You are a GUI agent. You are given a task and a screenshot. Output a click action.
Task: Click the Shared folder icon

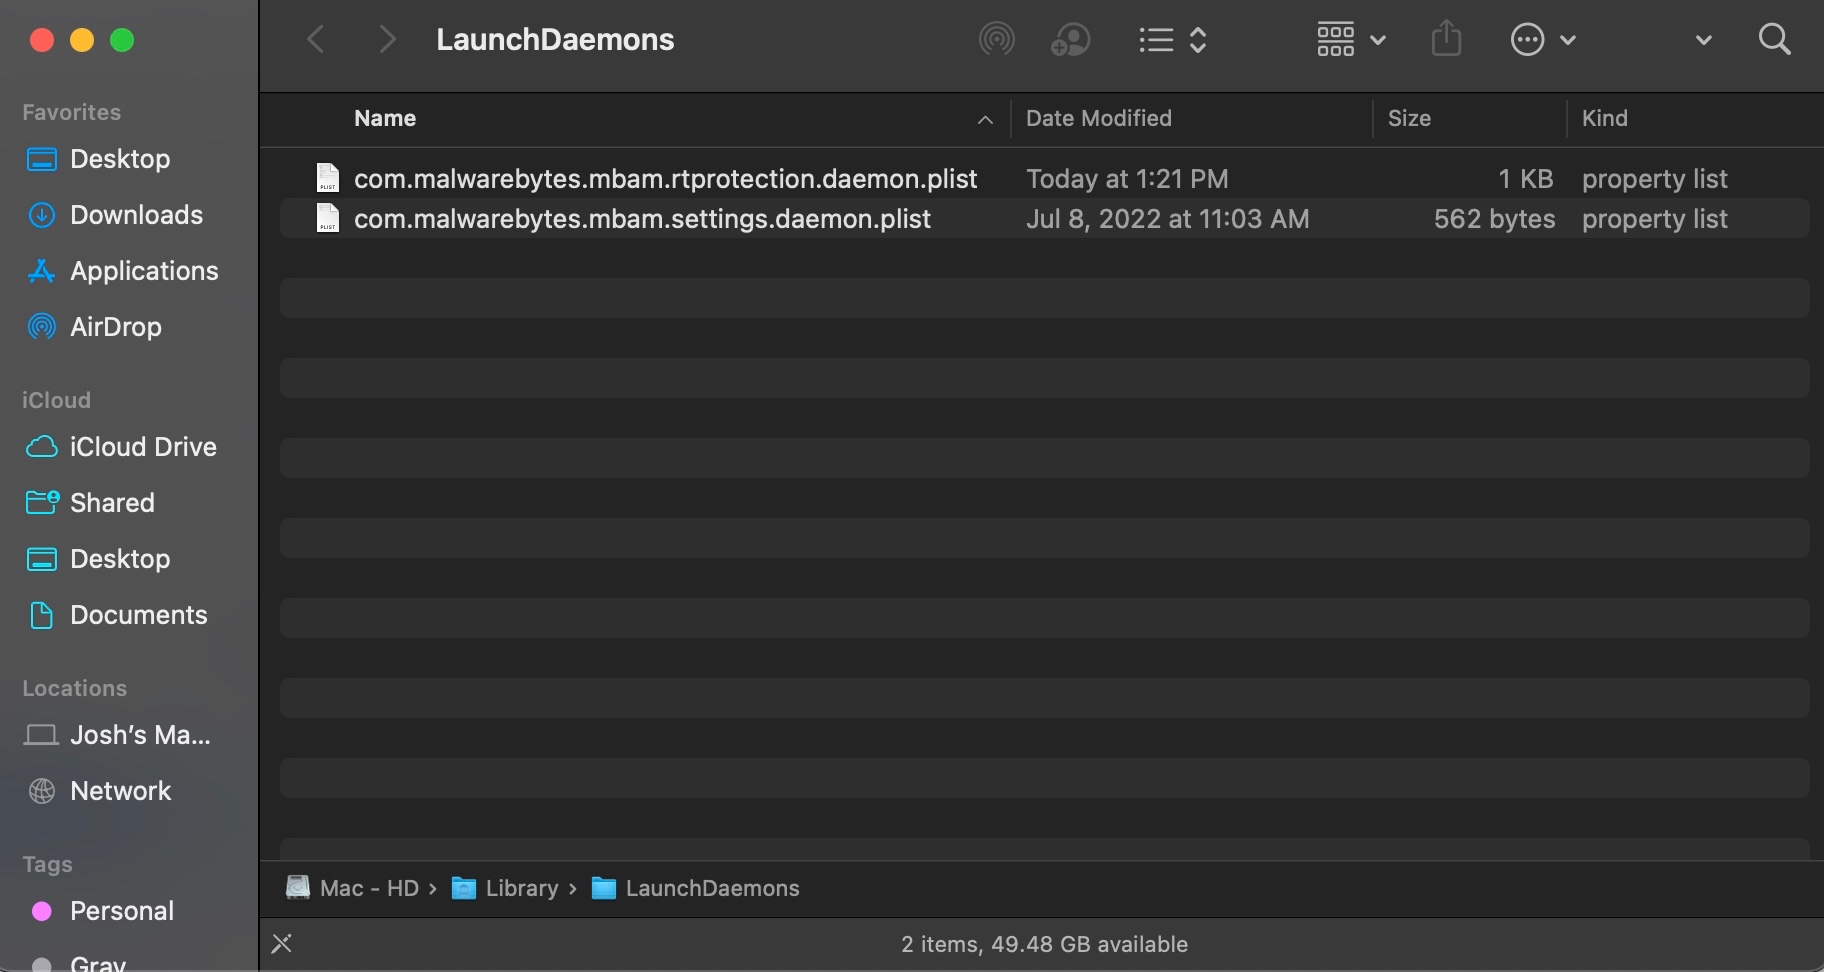[x=41, y=502]
